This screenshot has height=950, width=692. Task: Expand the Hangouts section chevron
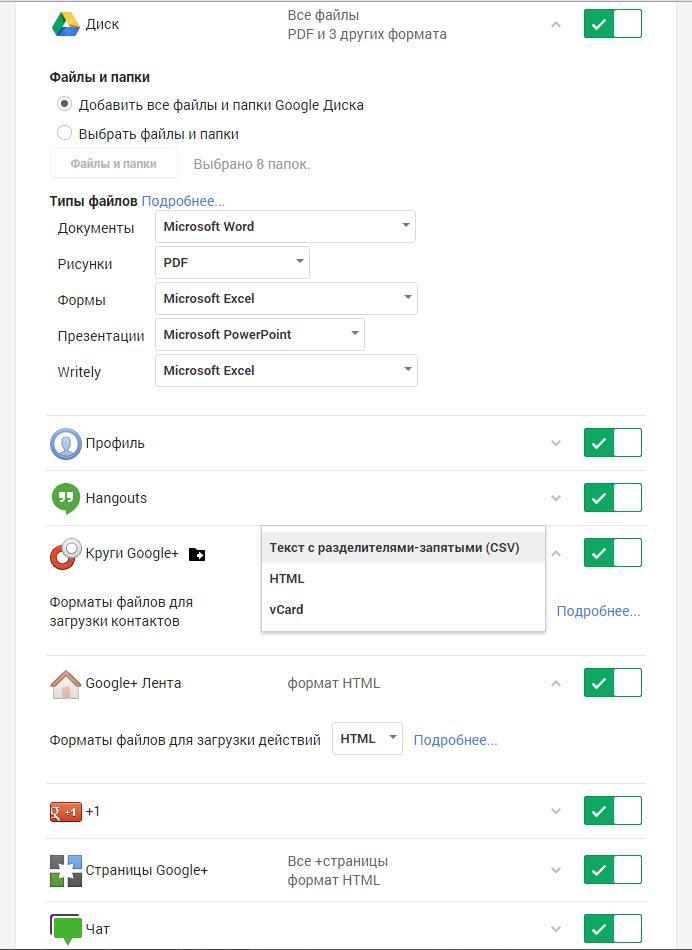coord(556,498)
